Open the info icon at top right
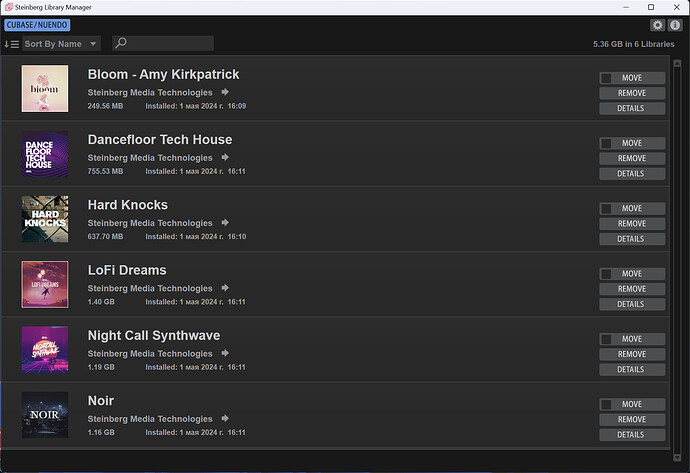The height and width of the screenshot is (473, 690). [x=675, y=25]
